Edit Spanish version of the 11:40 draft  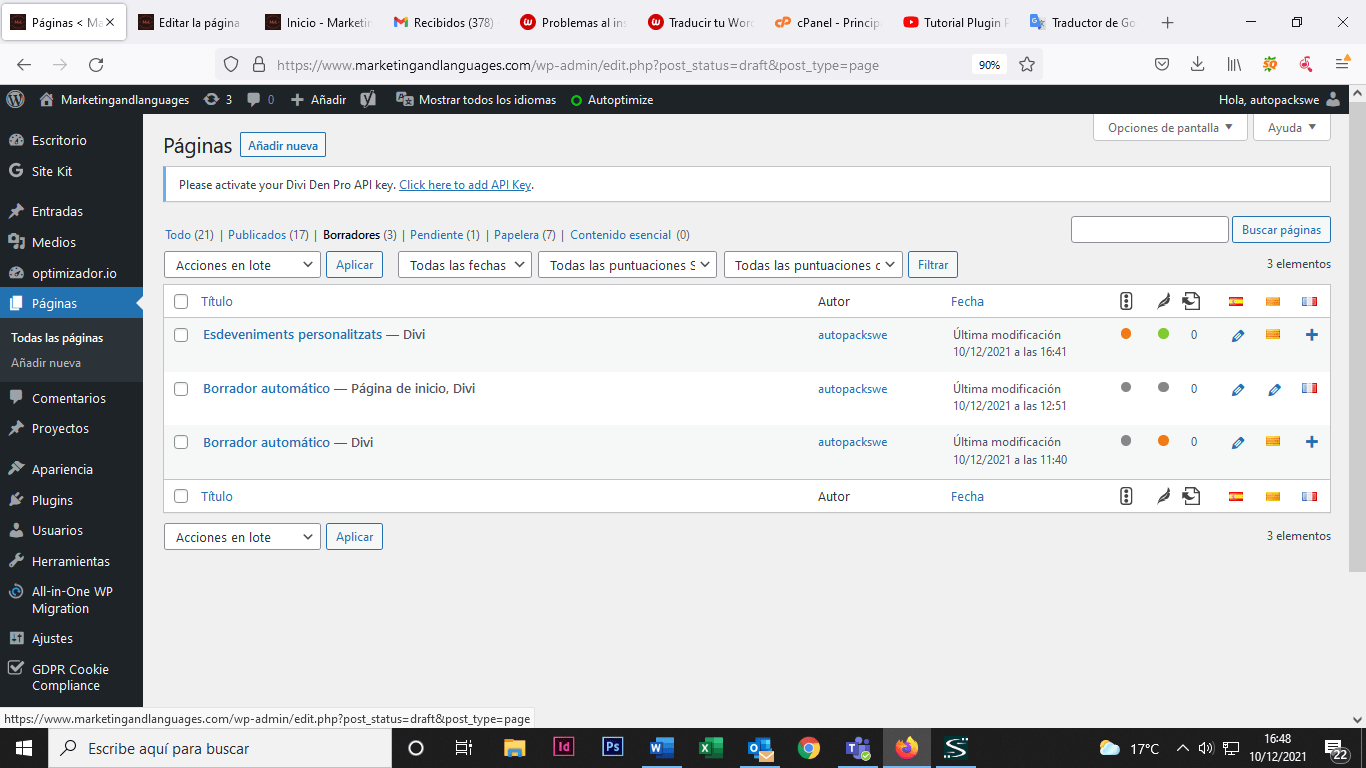pos(1238,442)
